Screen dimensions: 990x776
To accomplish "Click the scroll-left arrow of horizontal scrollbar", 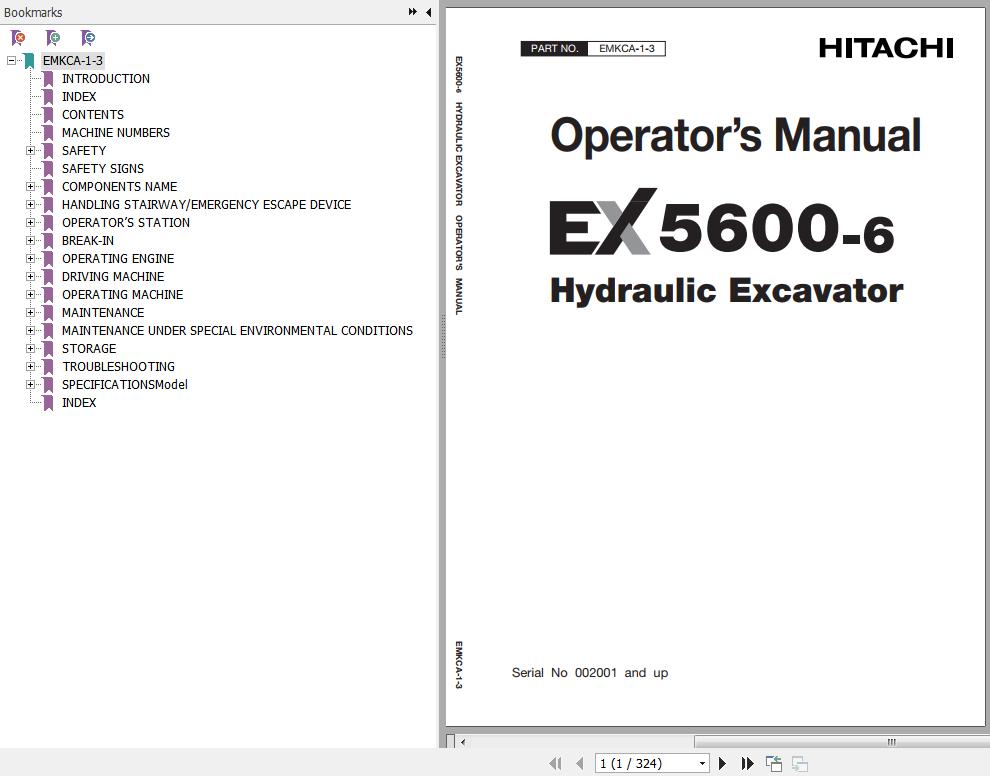I will pos(463,742).
